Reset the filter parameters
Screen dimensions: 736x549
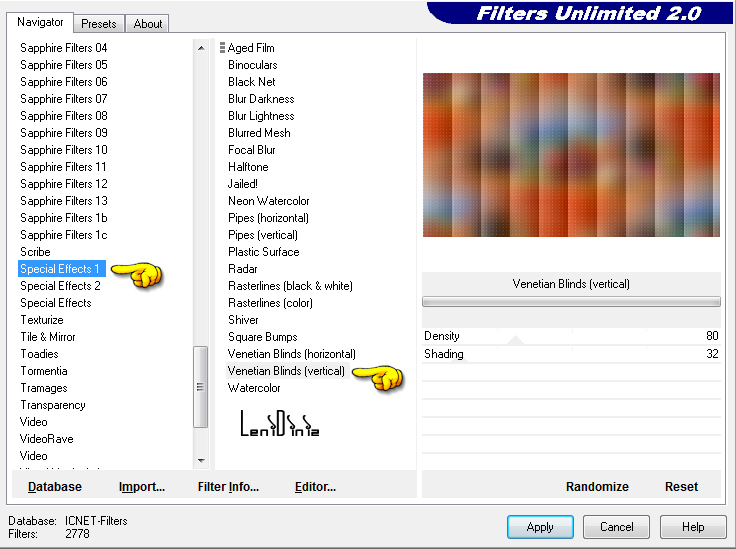681,487
